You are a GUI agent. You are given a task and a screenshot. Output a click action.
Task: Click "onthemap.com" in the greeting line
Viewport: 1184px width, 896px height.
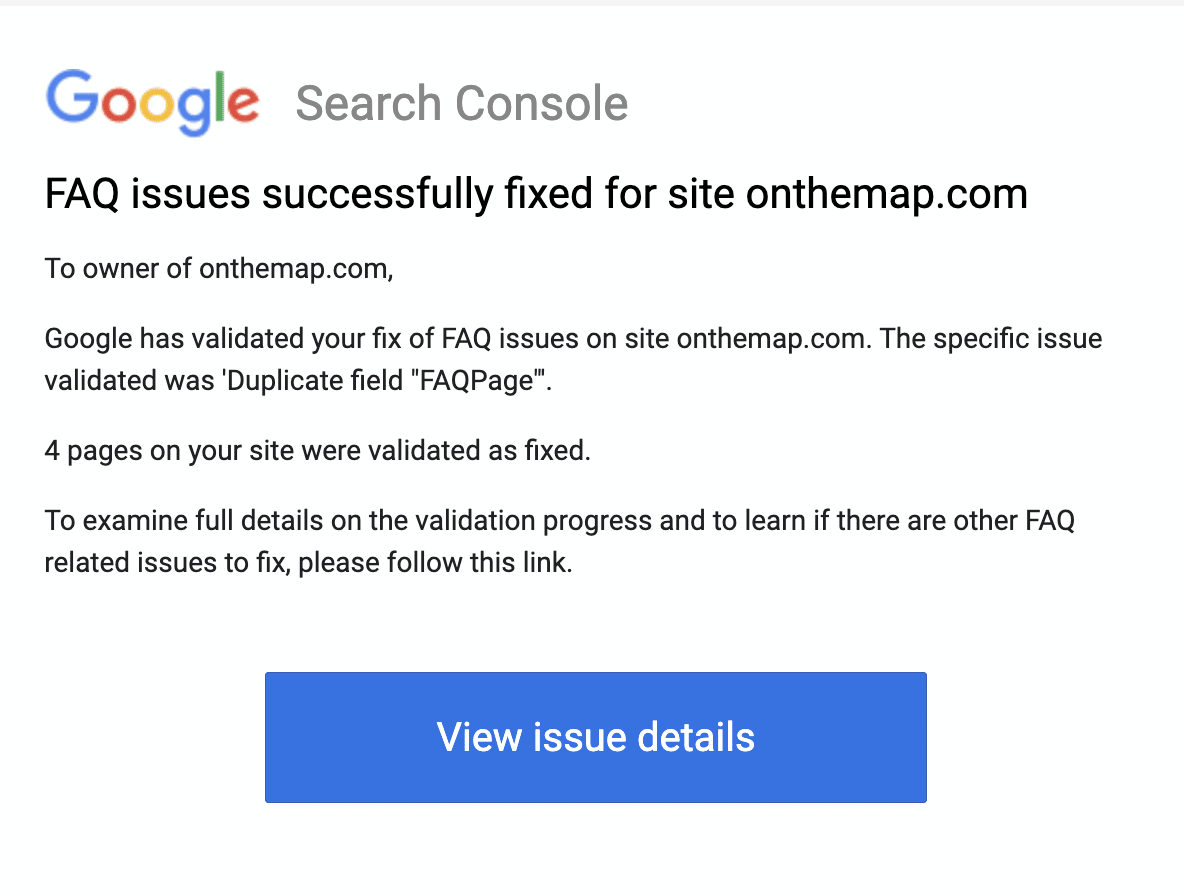click(294, 269)
